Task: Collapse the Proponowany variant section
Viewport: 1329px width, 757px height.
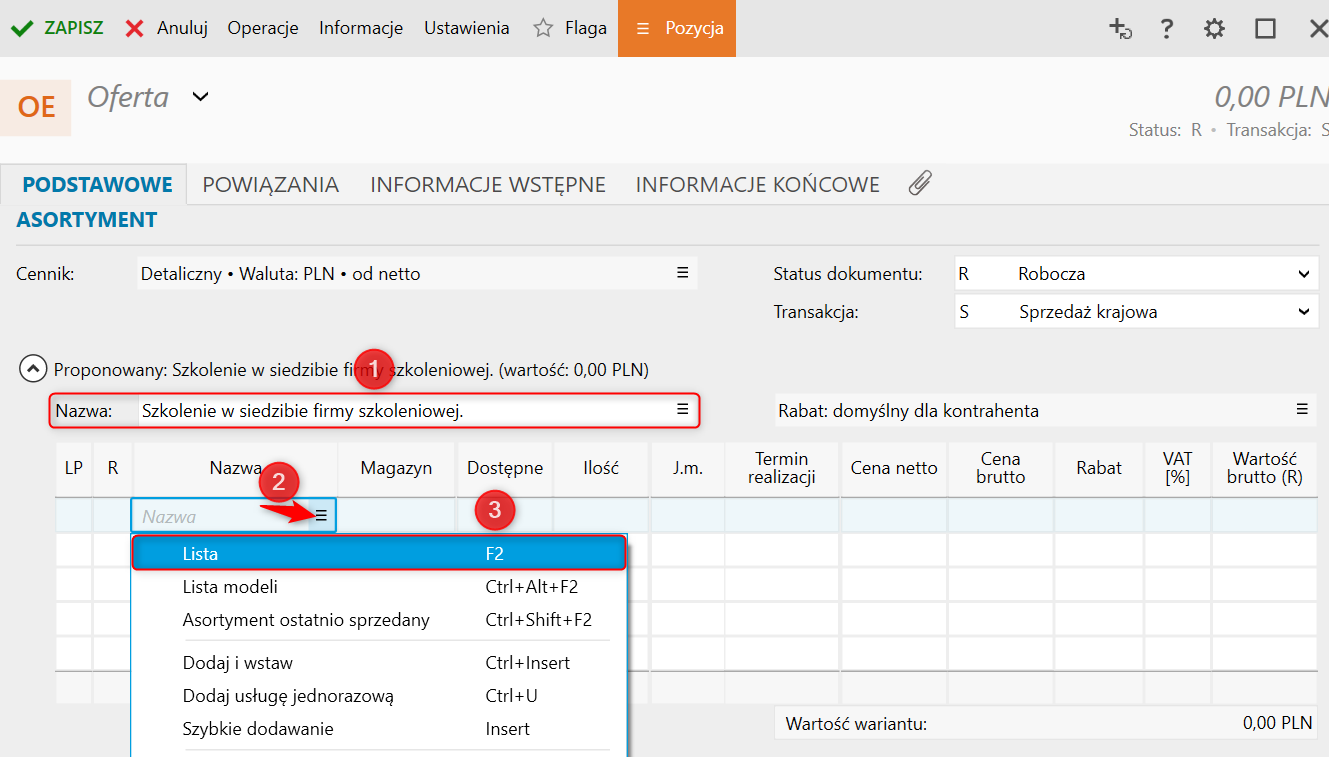Action: tap(33, 370)
